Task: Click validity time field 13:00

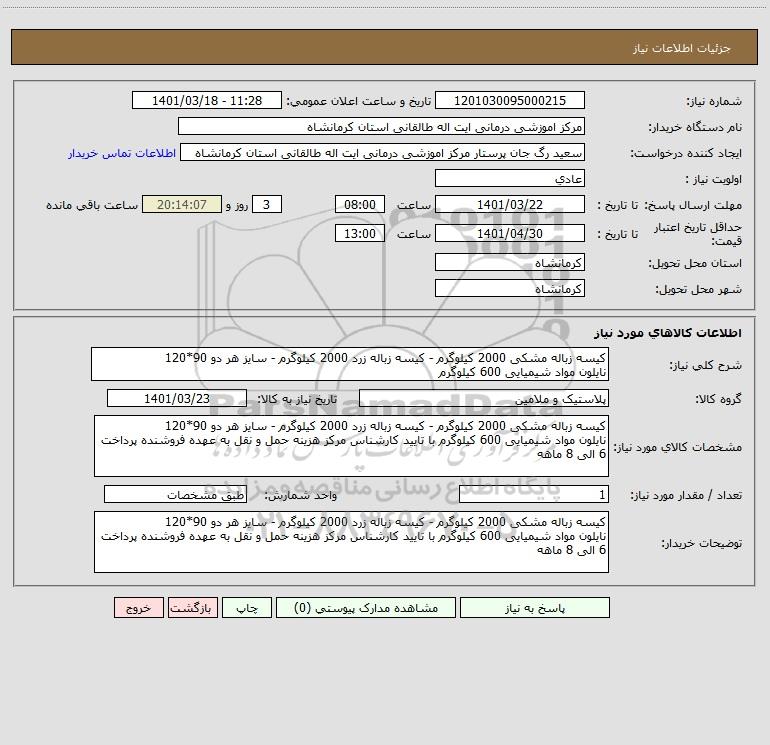Action: [359, 234]
